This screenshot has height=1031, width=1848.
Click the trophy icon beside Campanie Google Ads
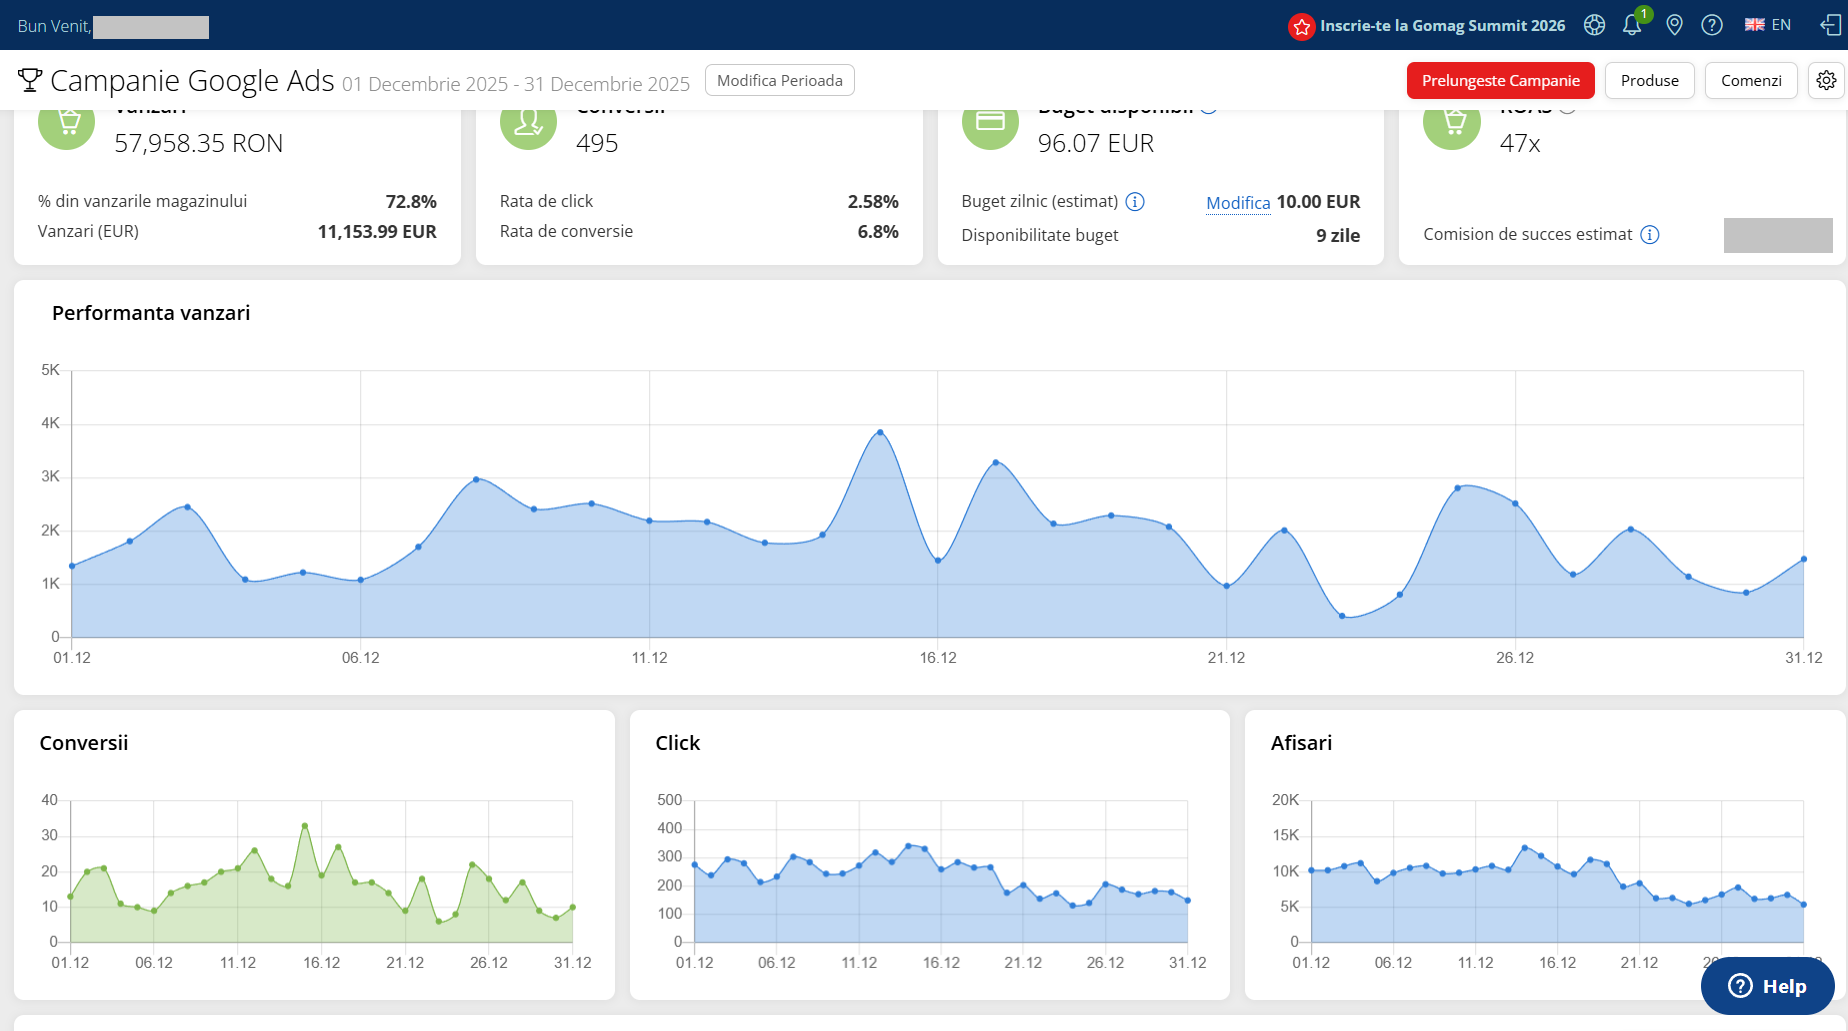30,80
